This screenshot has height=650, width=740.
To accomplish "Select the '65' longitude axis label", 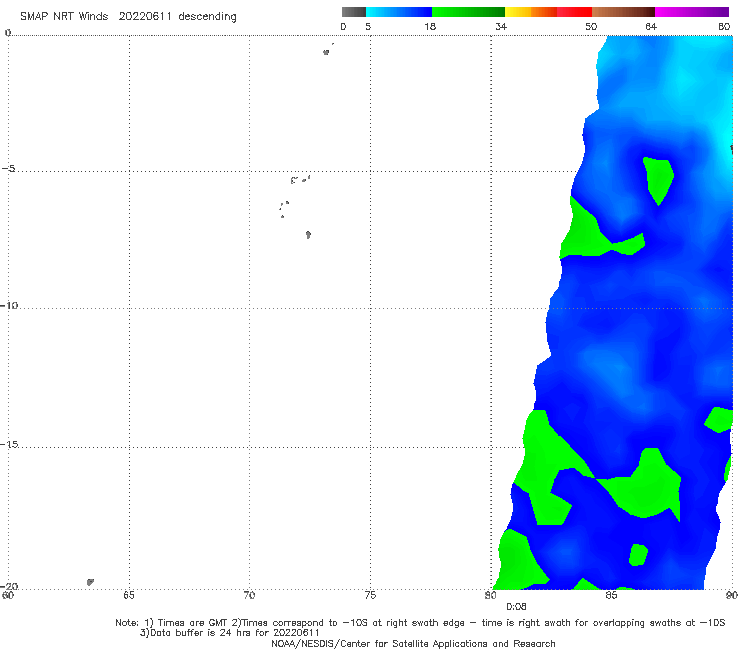I will (129, 595).
